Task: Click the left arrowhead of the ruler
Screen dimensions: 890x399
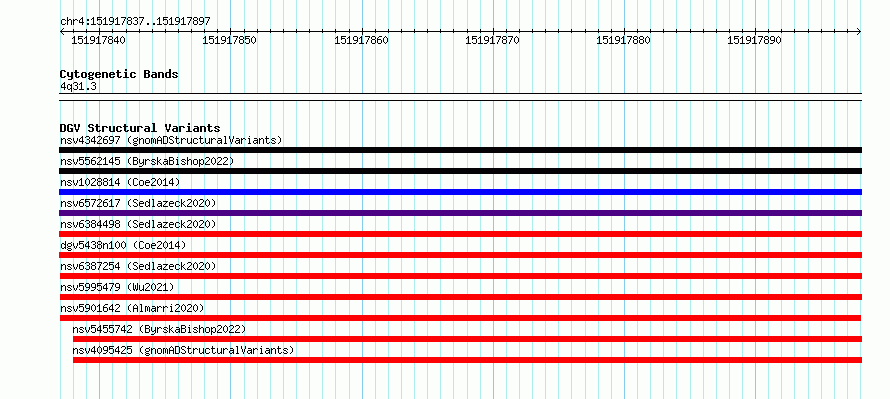Action: tap(62, 32)
